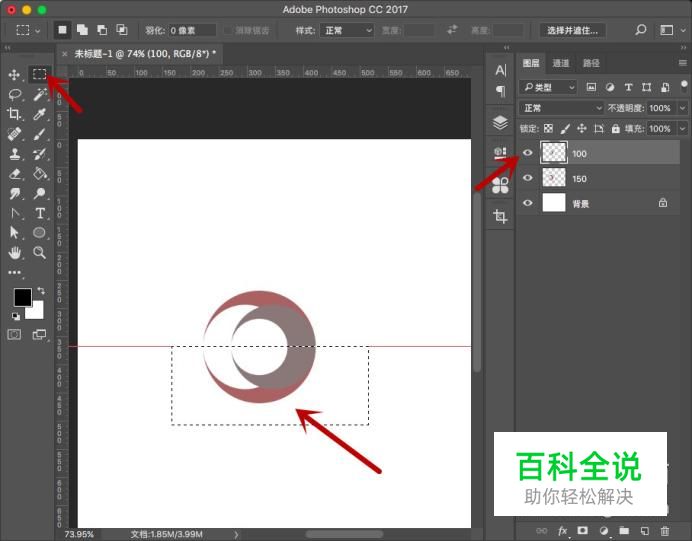Choose Intersect with Selection mode

point(122,30)
